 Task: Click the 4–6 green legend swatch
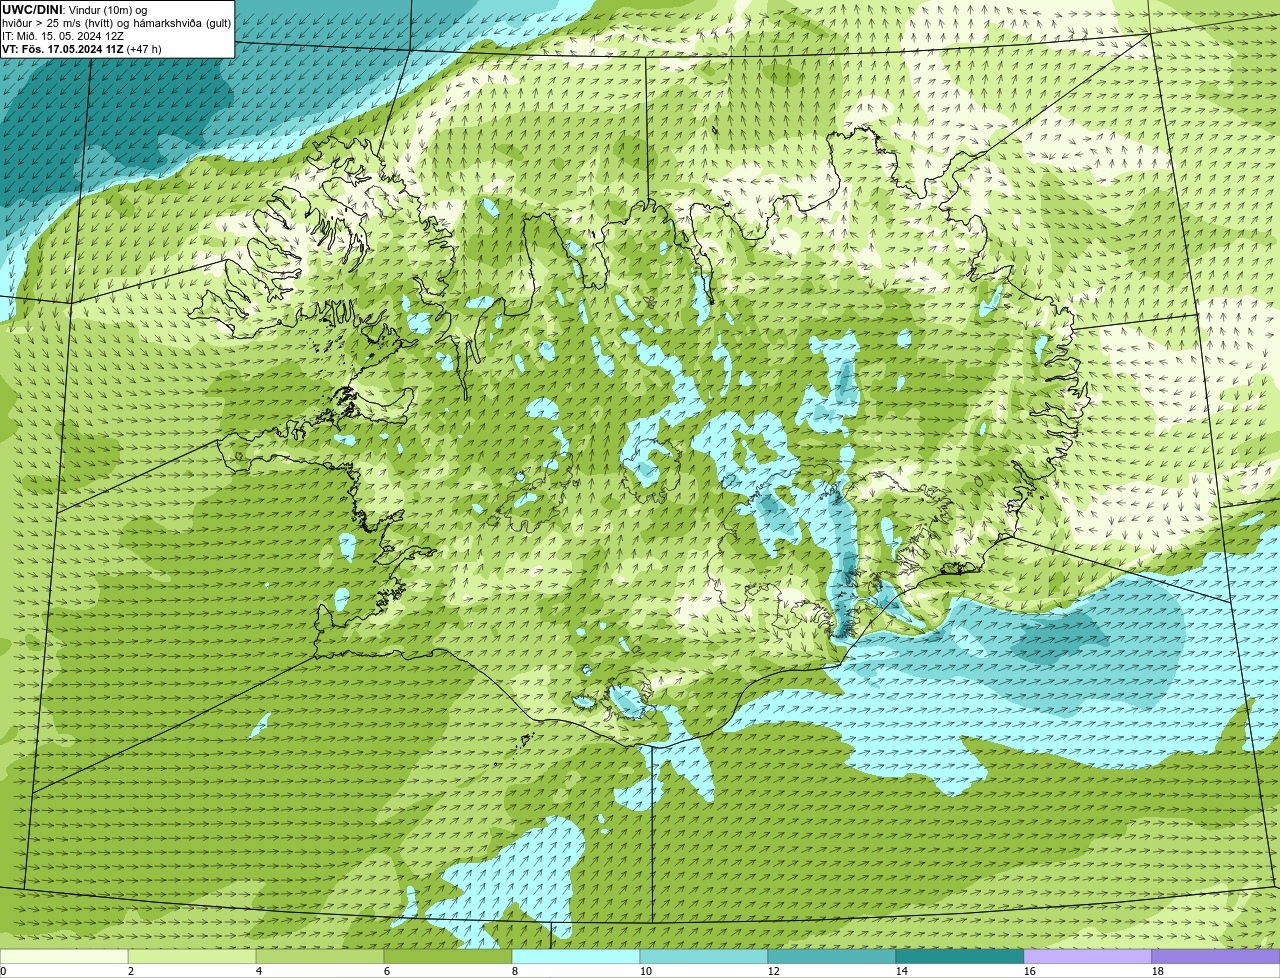point(320,956)
